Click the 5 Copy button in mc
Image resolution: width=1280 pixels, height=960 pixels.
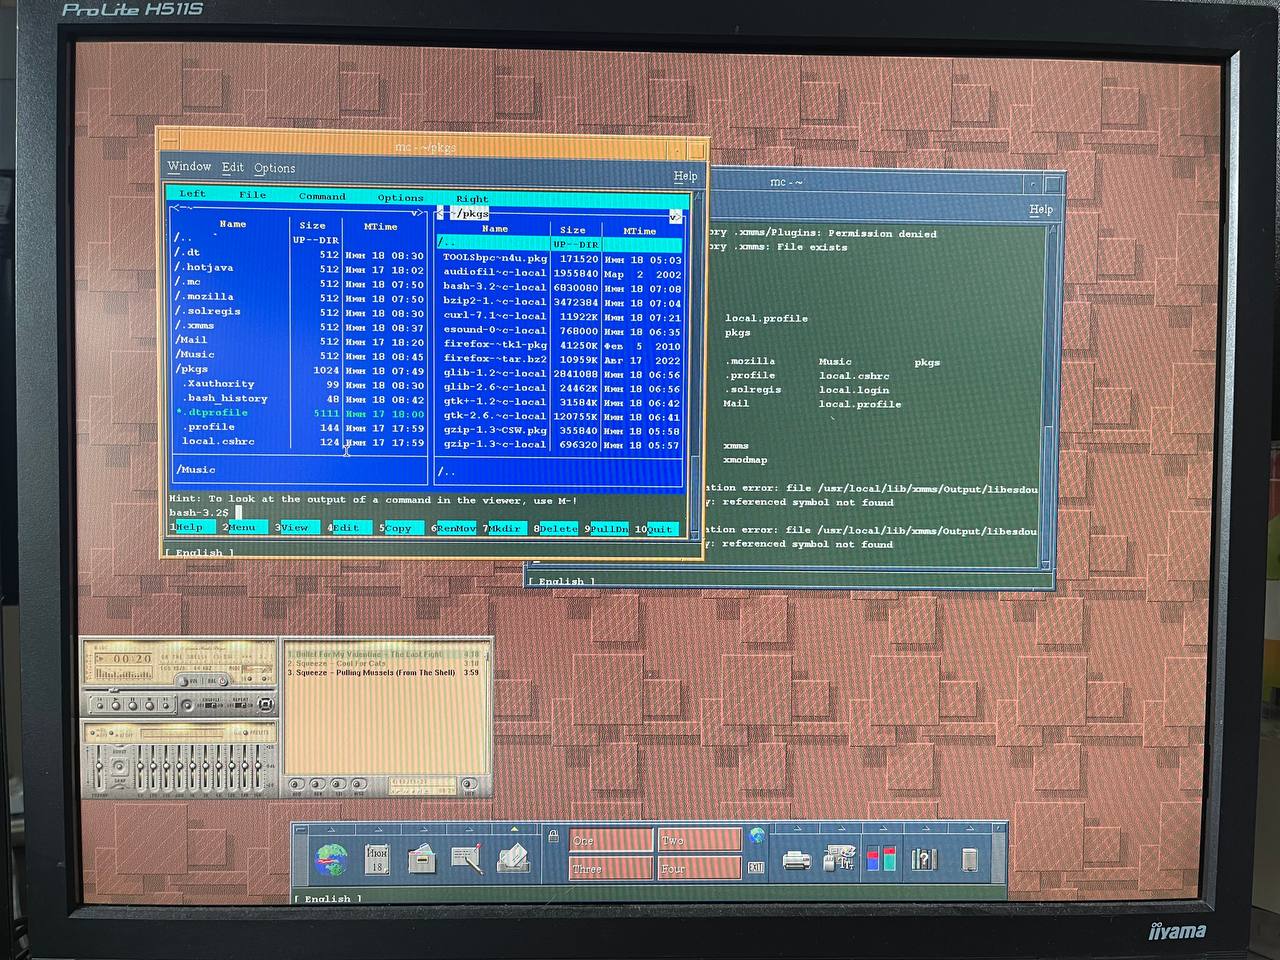click(398, 528)
